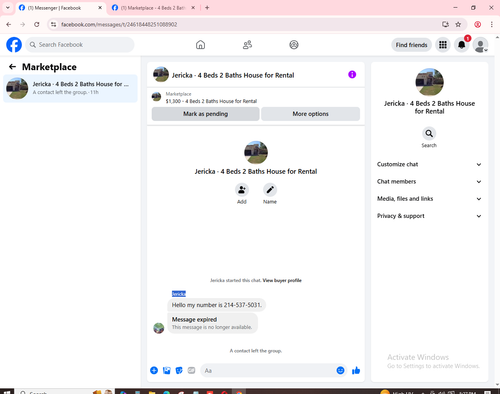Open the account profile avatar menu
The width and height of the screenshot is (500, 394).
click(480, 45)
